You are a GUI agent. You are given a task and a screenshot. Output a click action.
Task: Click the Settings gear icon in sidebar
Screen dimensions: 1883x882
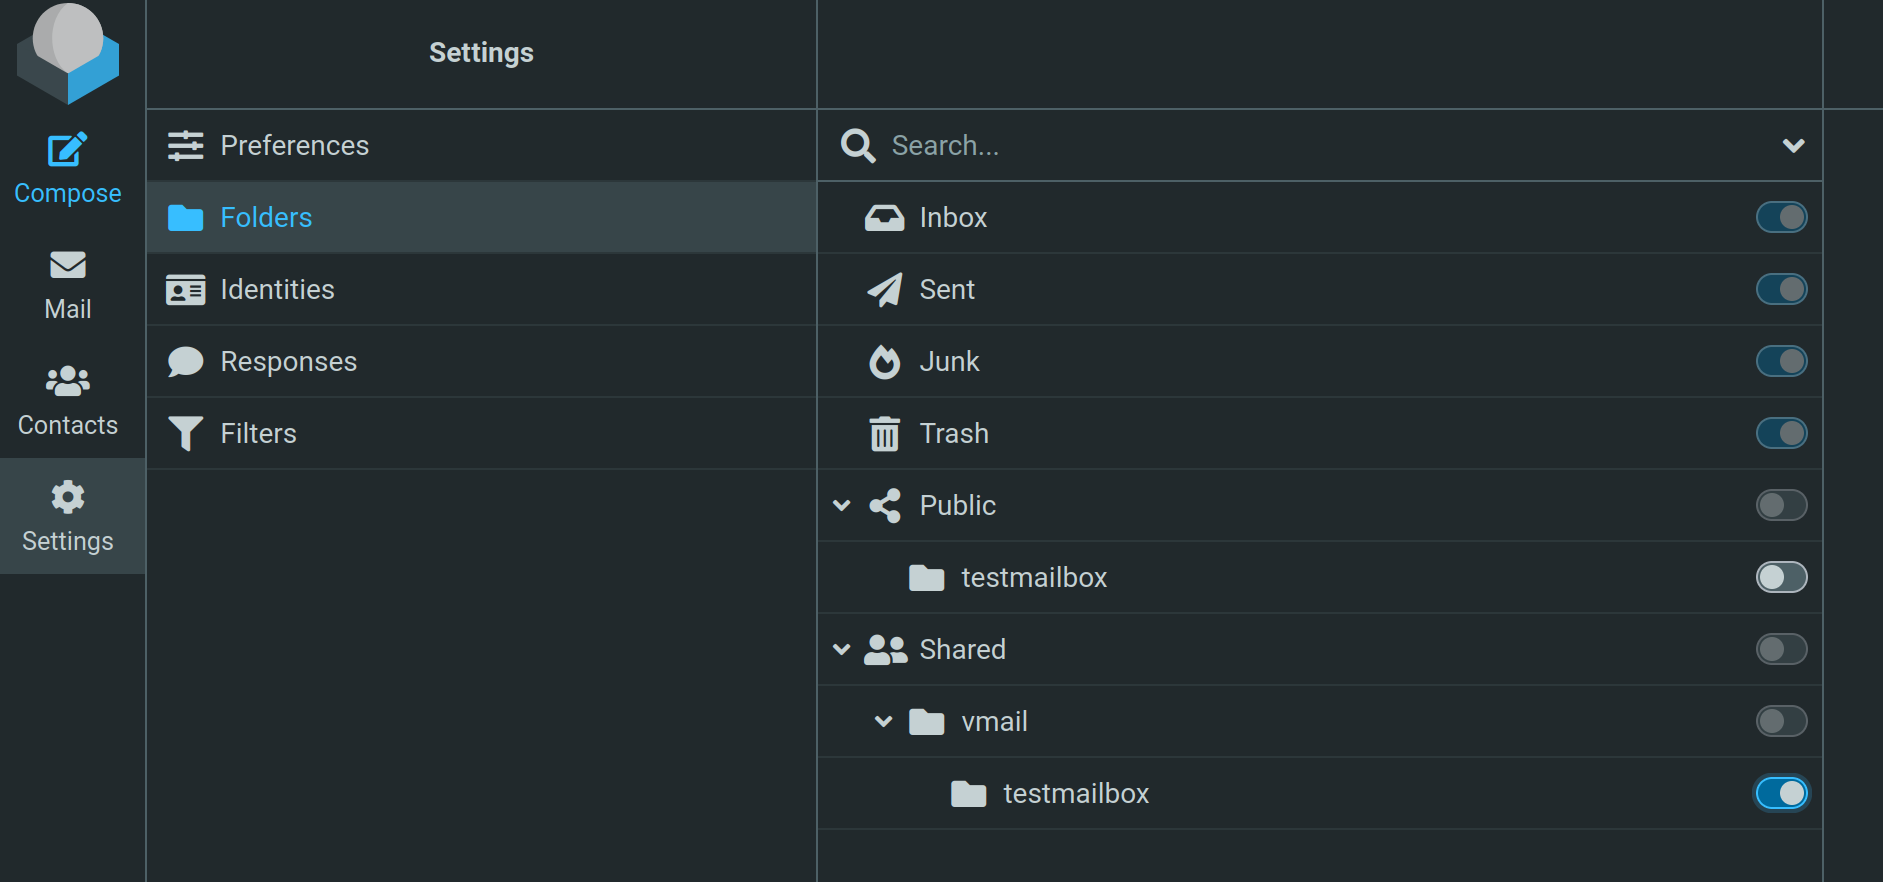click(68, 497)
